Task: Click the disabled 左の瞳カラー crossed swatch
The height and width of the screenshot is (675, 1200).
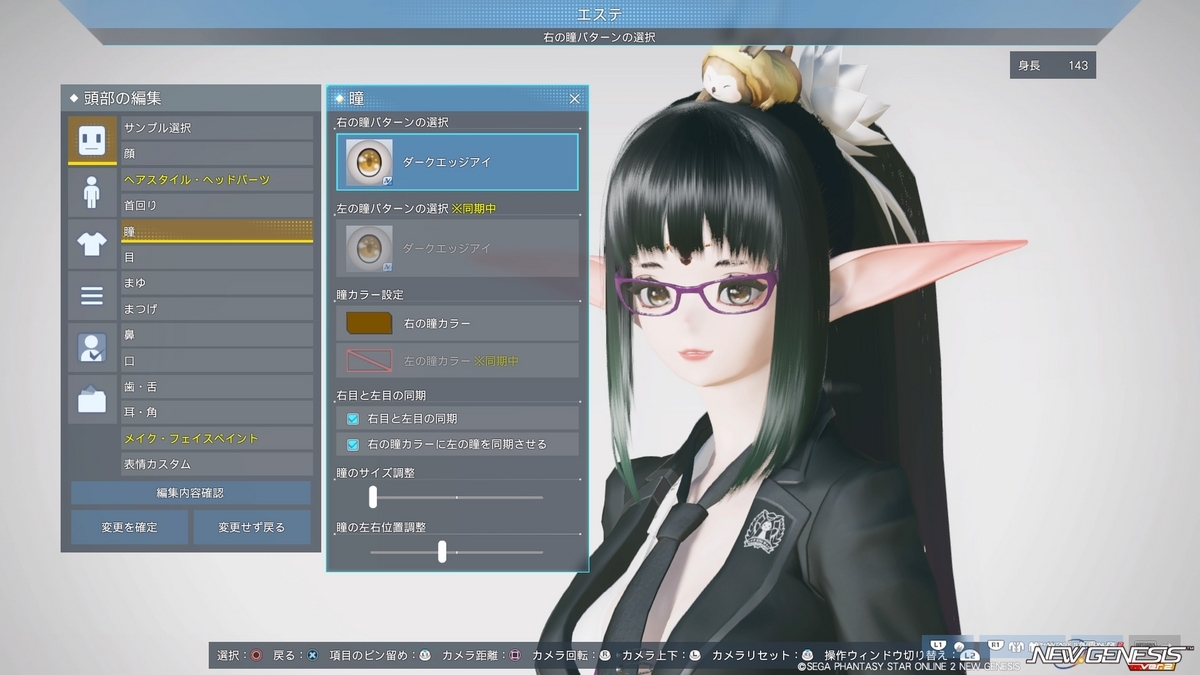Action: point(369,360)
